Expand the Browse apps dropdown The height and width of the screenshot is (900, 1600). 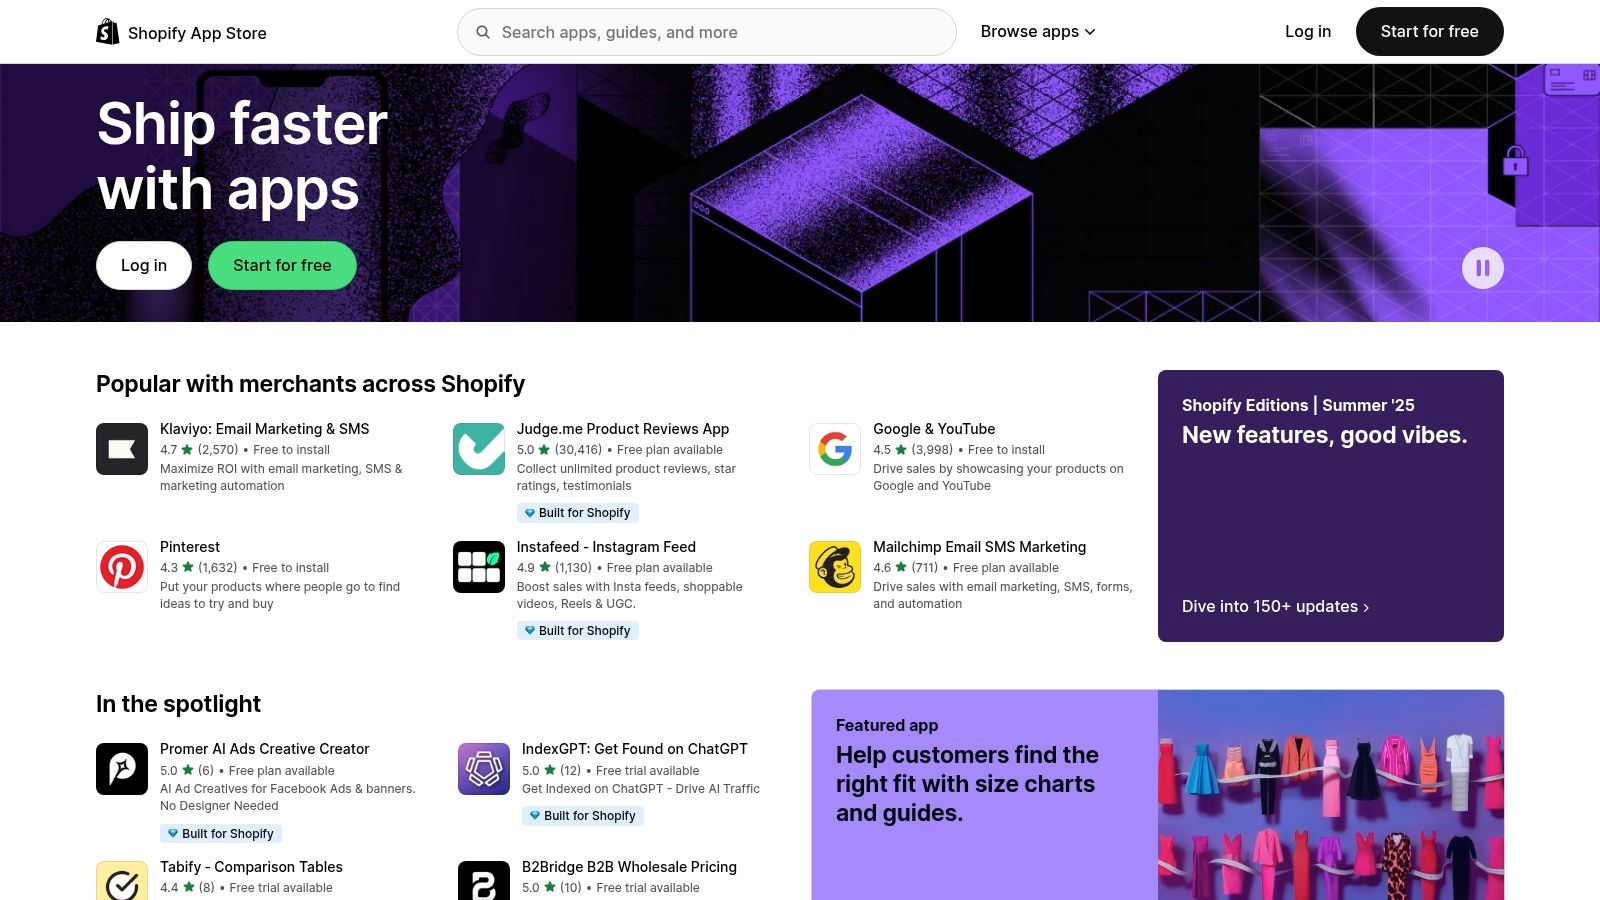[1038, 31]
